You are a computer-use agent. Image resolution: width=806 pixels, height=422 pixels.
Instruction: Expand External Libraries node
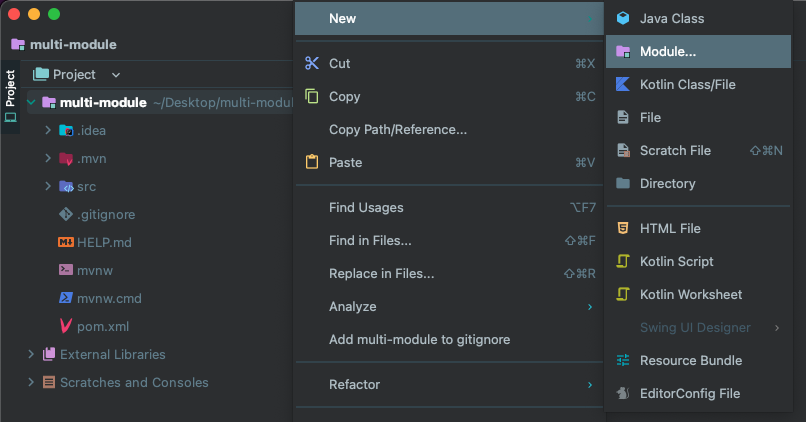tap(31, 354)
